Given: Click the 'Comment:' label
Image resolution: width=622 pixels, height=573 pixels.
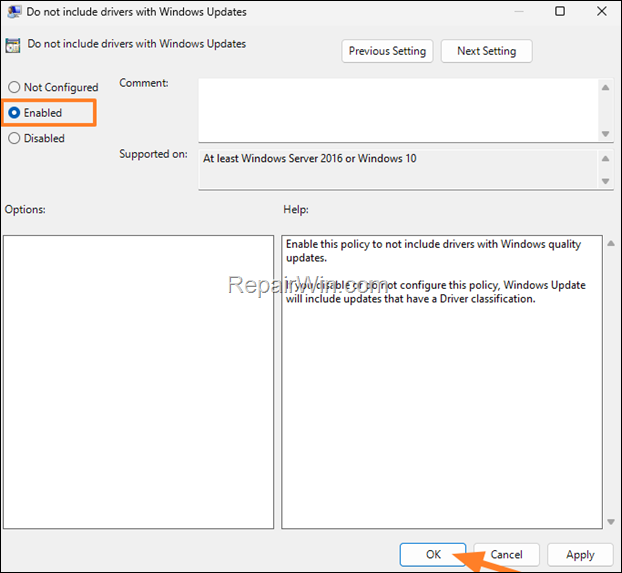Looking at the screenshot, I should click(144, 83).
